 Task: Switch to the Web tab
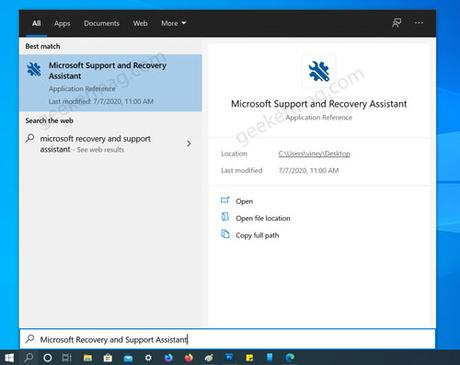coord(140,23)
